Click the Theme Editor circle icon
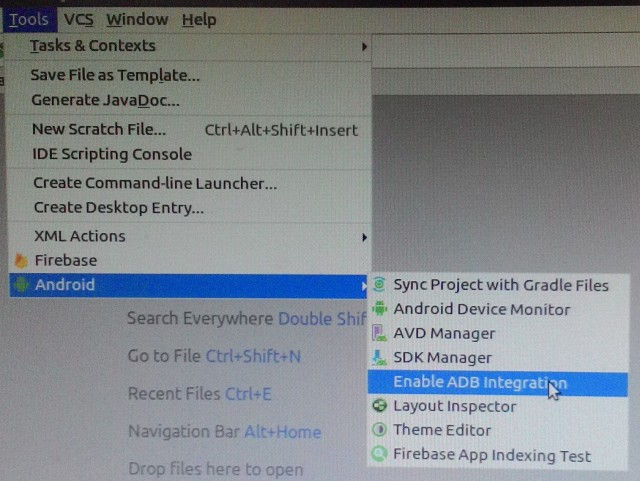 coord(380,430)
